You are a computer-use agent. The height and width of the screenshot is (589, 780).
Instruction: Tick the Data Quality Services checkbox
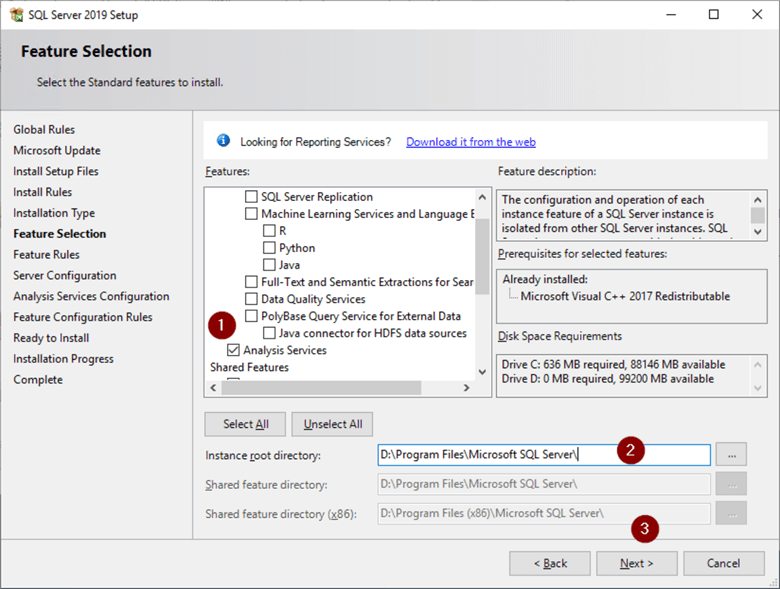click(x=252, y=299)
